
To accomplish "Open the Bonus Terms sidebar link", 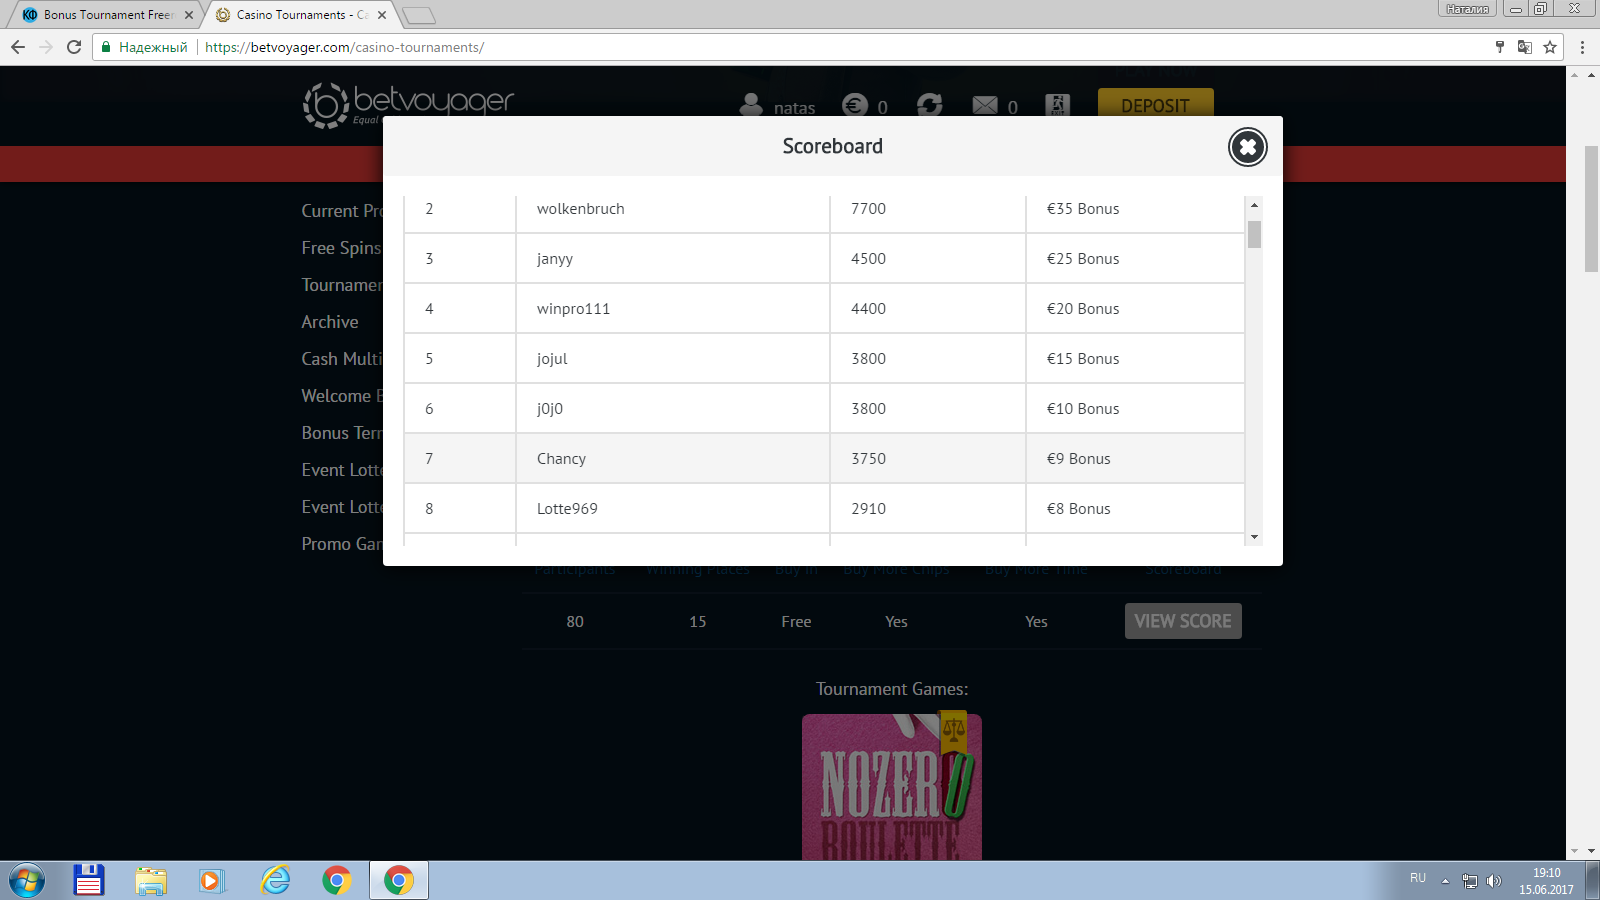I will (342, 433).
